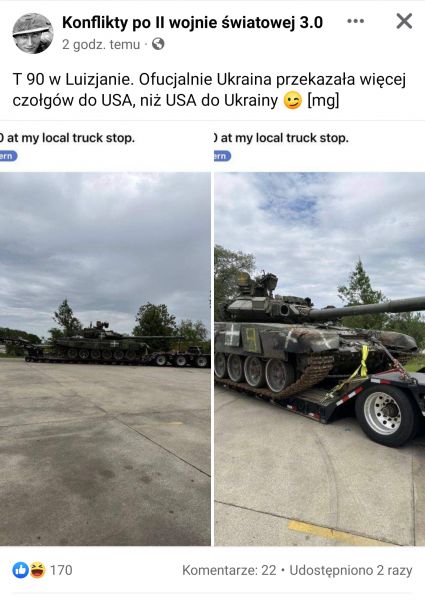This screenshot has height=600, width=425.
Task: Click the '2 godz. temu' timestamp
Action: [x=101, y=45]
